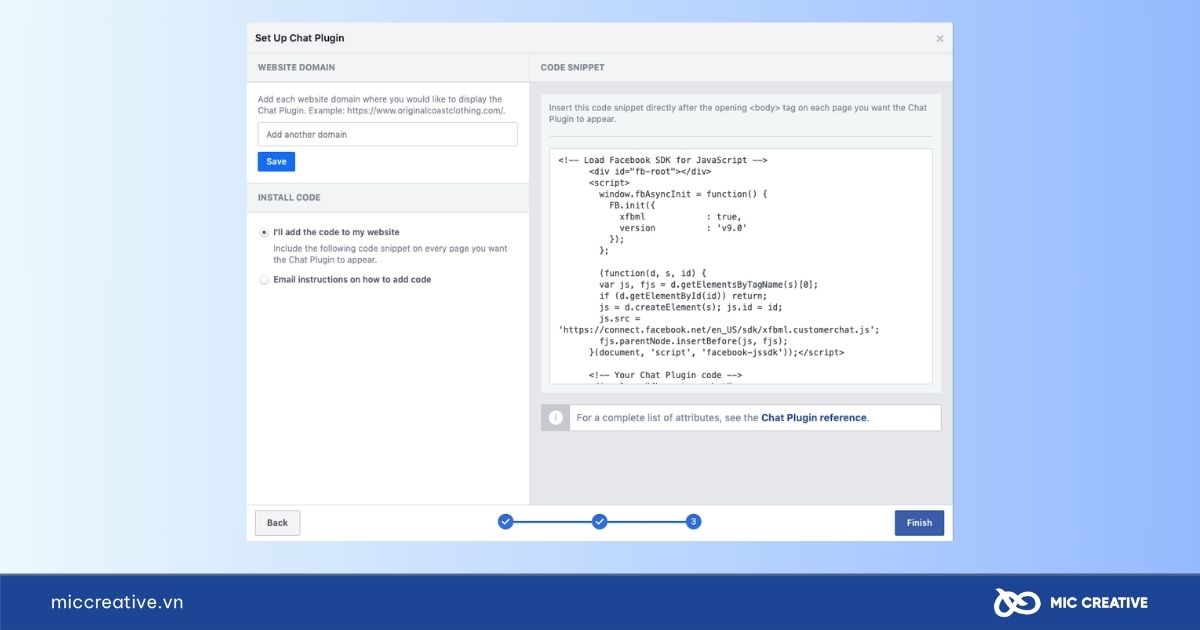Select "I'll add the code to my website"
Image resolution: width=1200 pixels, height=630 pixels.
264,232
